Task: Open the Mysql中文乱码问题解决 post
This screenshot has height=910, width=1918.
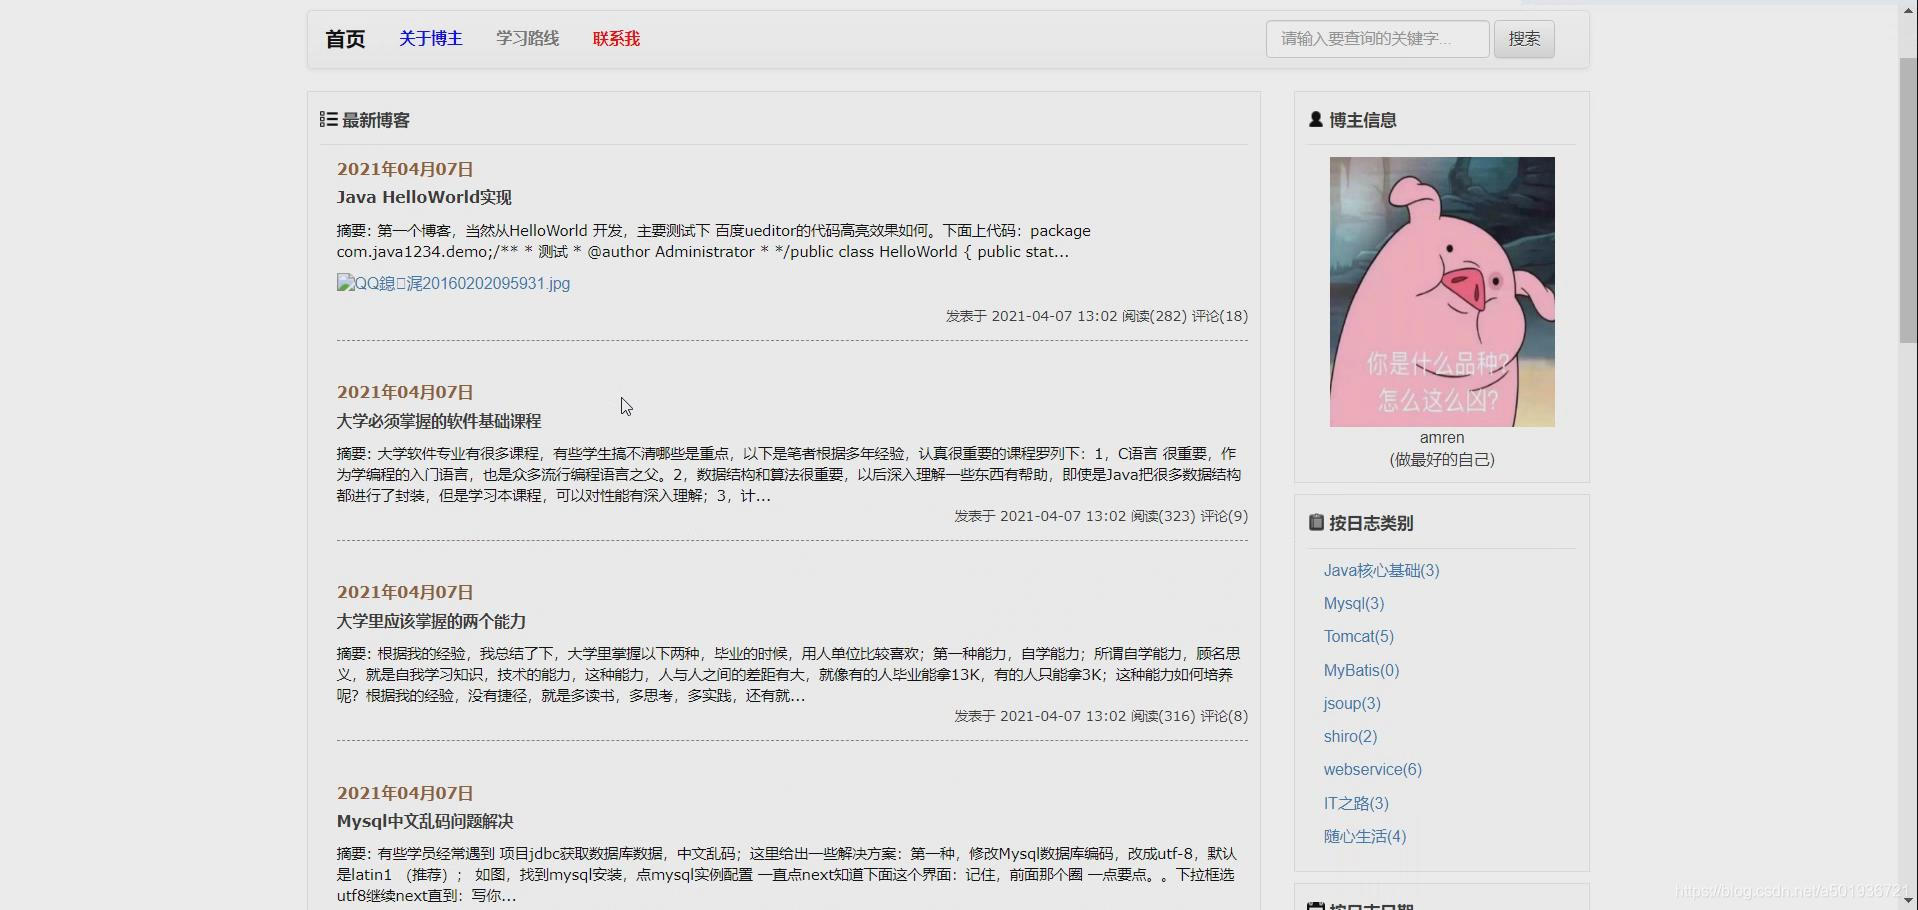Action: [424, 822]
